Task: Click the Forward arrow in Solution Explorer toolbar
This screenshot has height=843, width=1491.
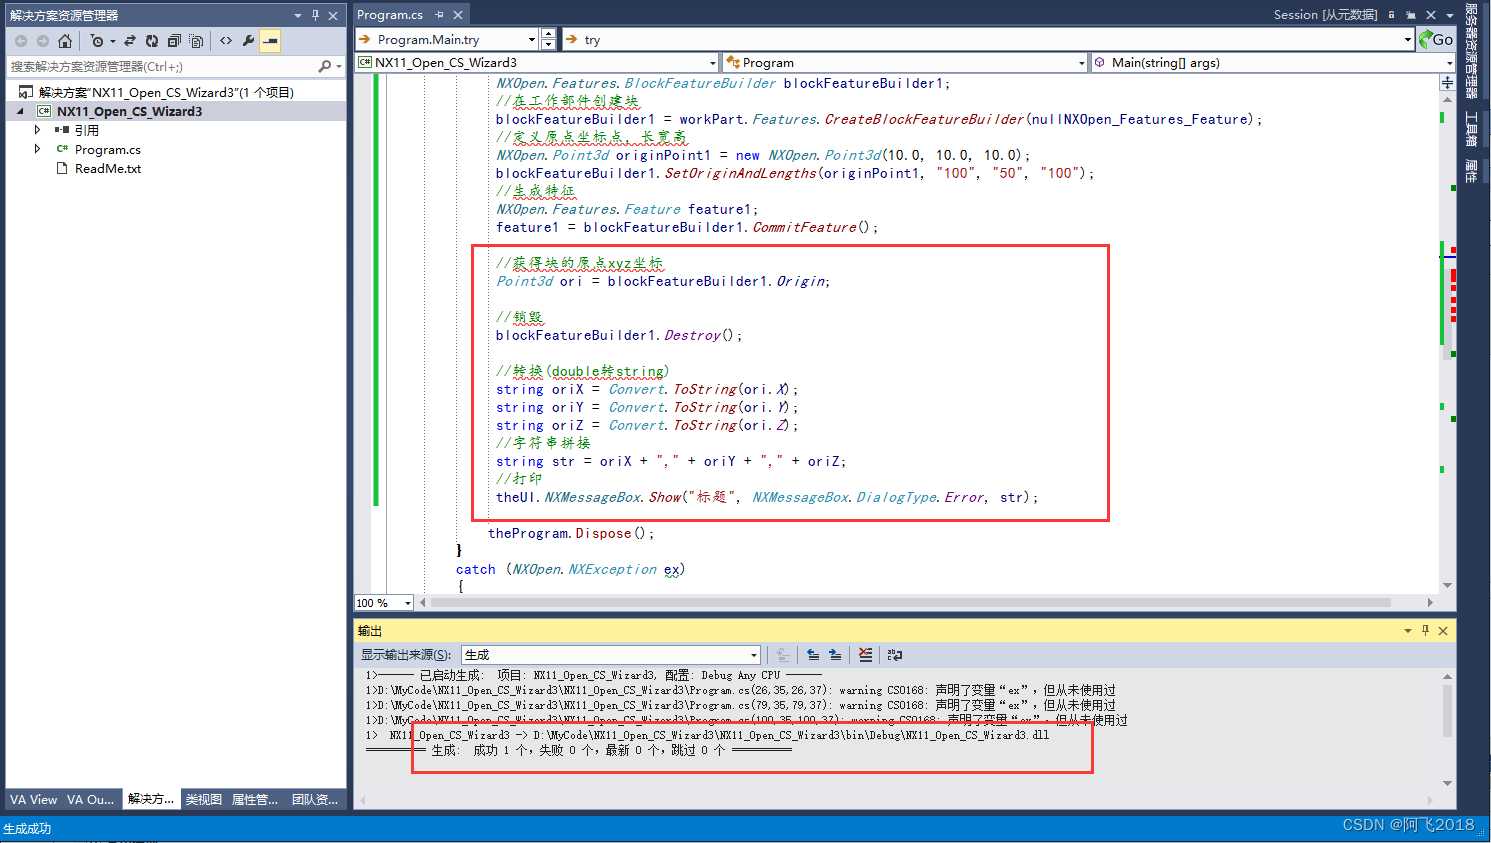Action: pyautogui.click(x=42, y=41)
